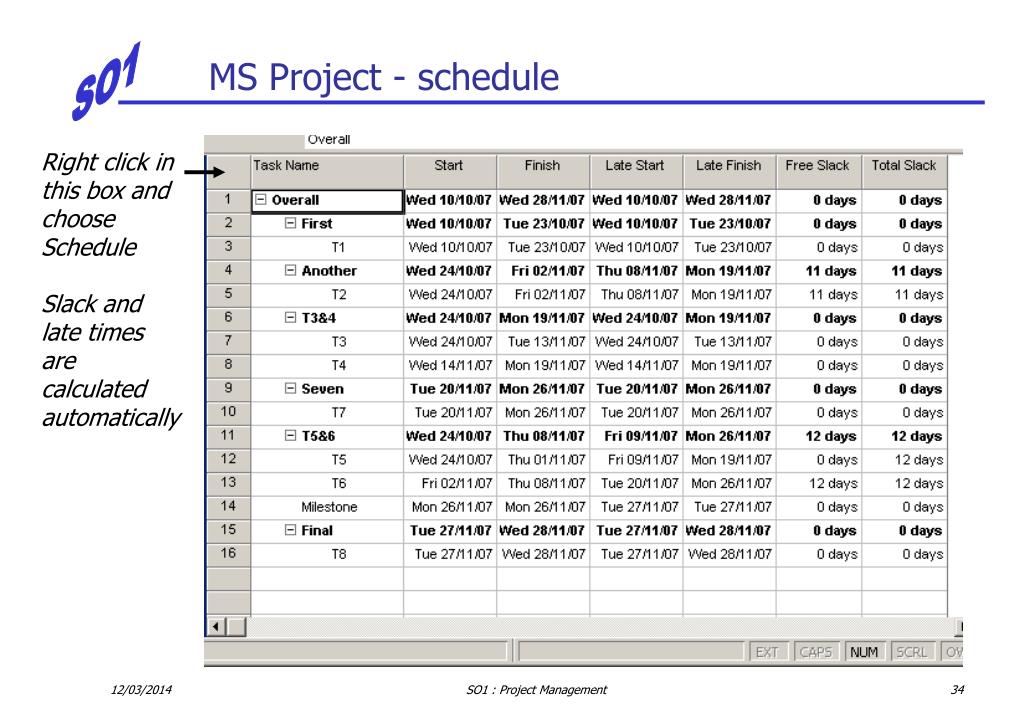
Task: Select row header 7
Action: 228,341
